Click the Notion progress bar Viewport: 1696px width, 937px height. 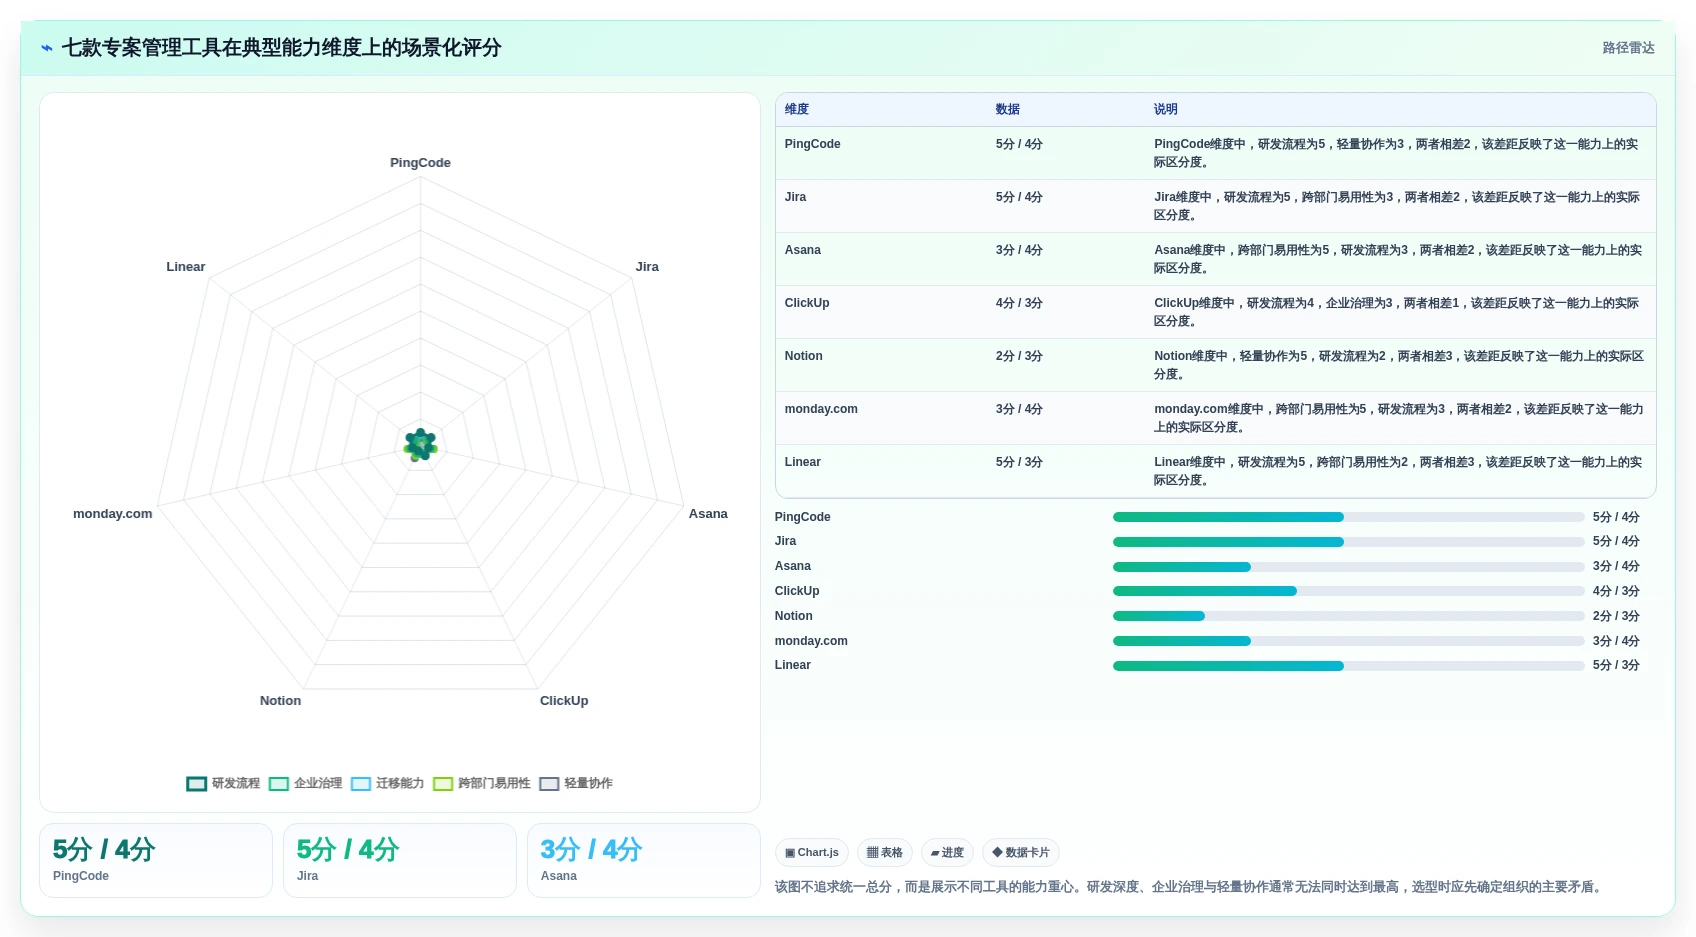(1348, 616)
